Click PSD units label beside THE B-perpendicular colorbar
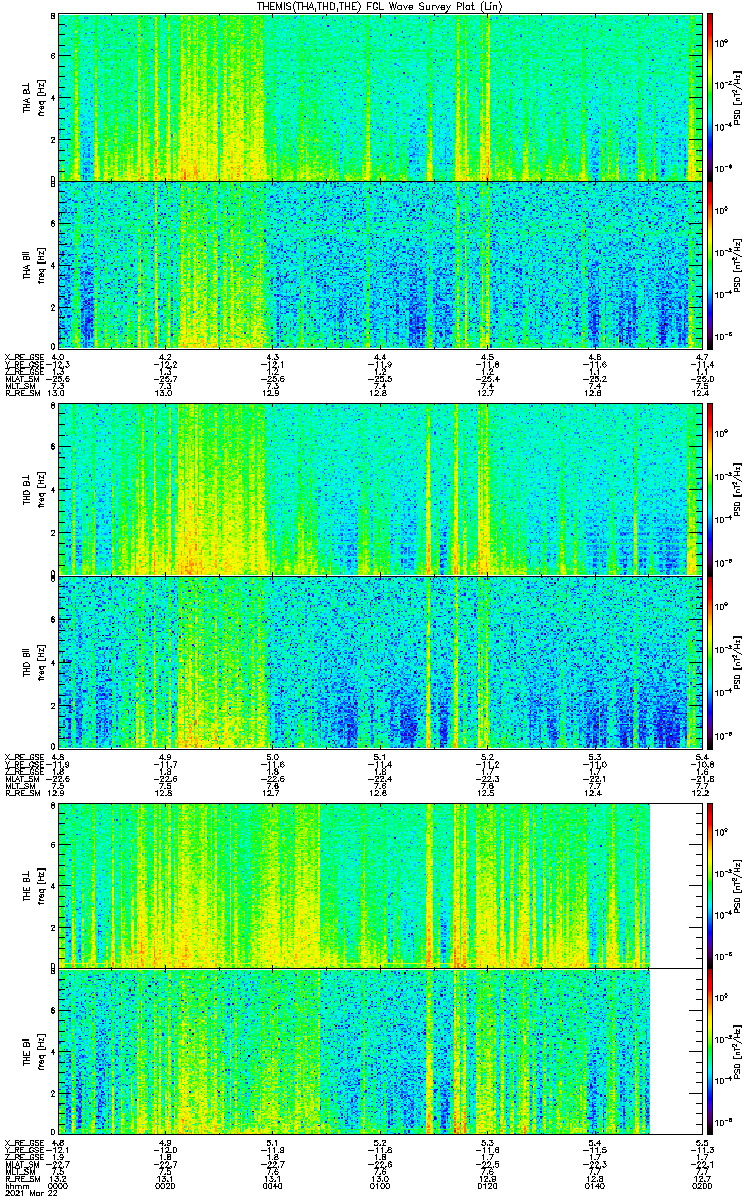Viewport: 750px width, 1200px height. 739,886
